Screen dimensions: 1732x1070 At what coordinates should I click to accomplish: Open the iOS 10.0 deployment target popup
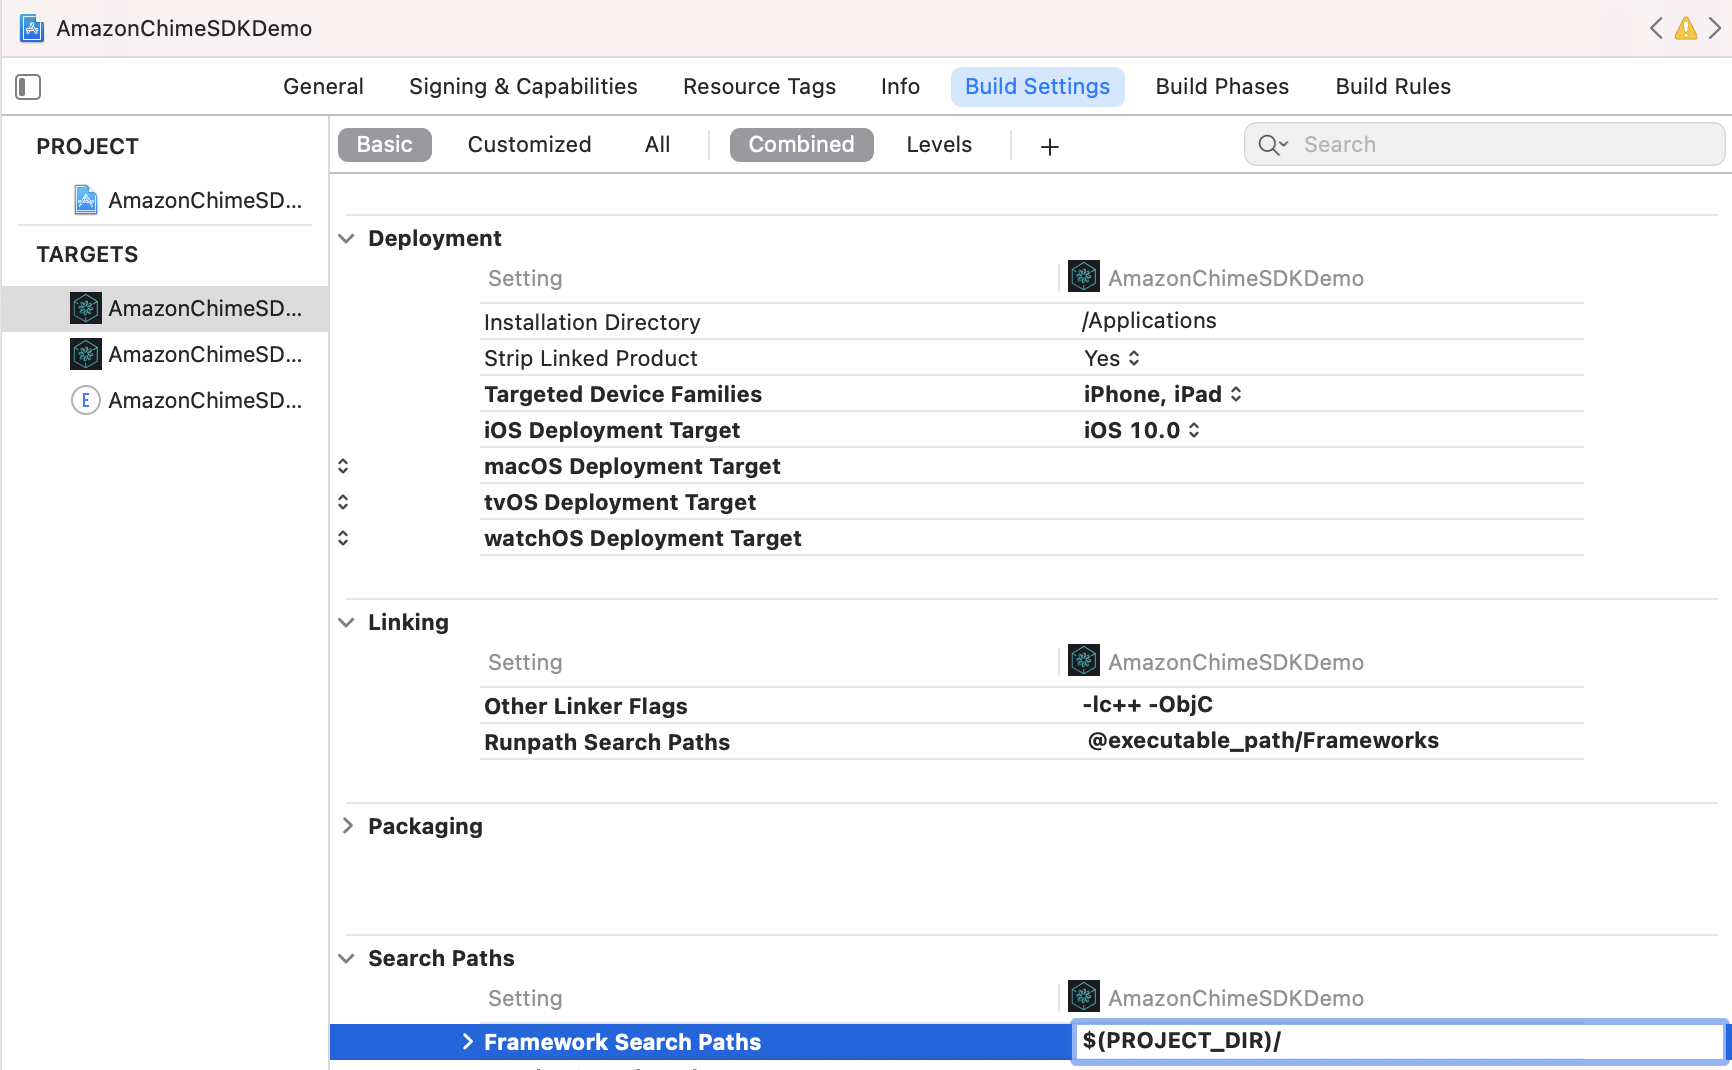click(1142, 430)
